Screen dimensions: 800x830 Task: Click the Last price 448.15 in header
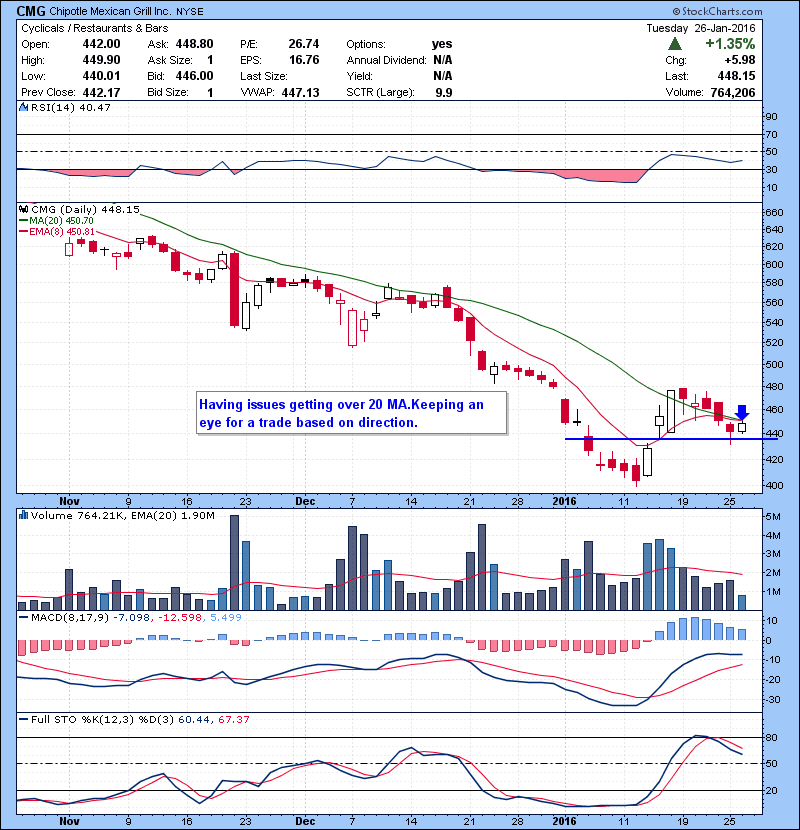736,76
